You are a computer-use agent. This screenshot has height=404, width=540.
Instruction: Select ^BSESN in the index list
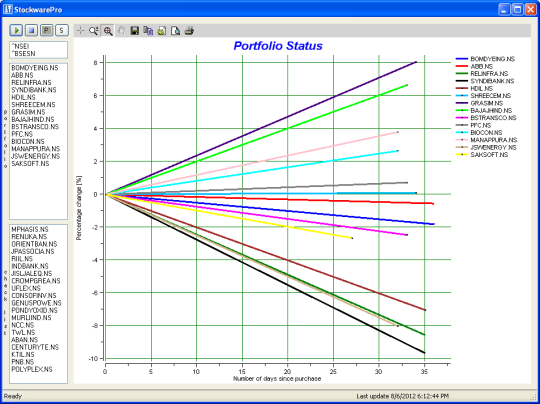pos(23,53)
